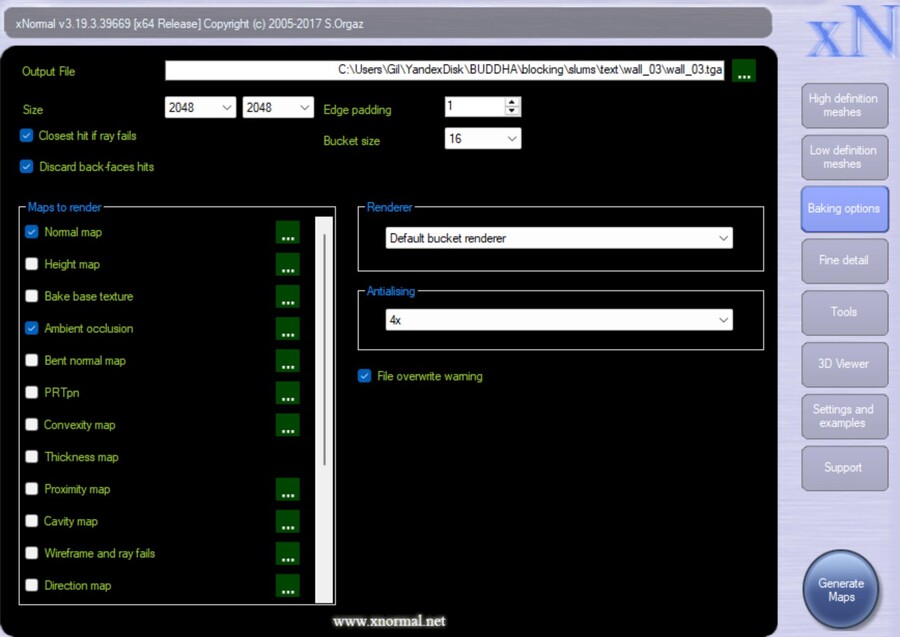Click the Output File path field
Image resolution: width=900 pixels, height=637 pixels.
[x=445, y=70]
